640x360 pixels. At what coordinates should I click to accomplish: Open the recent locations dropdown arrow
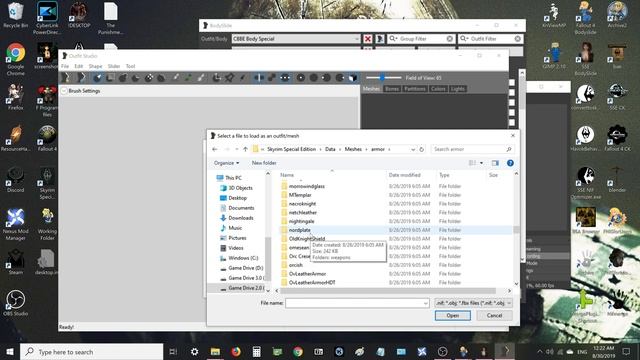(x=236, y=149)
